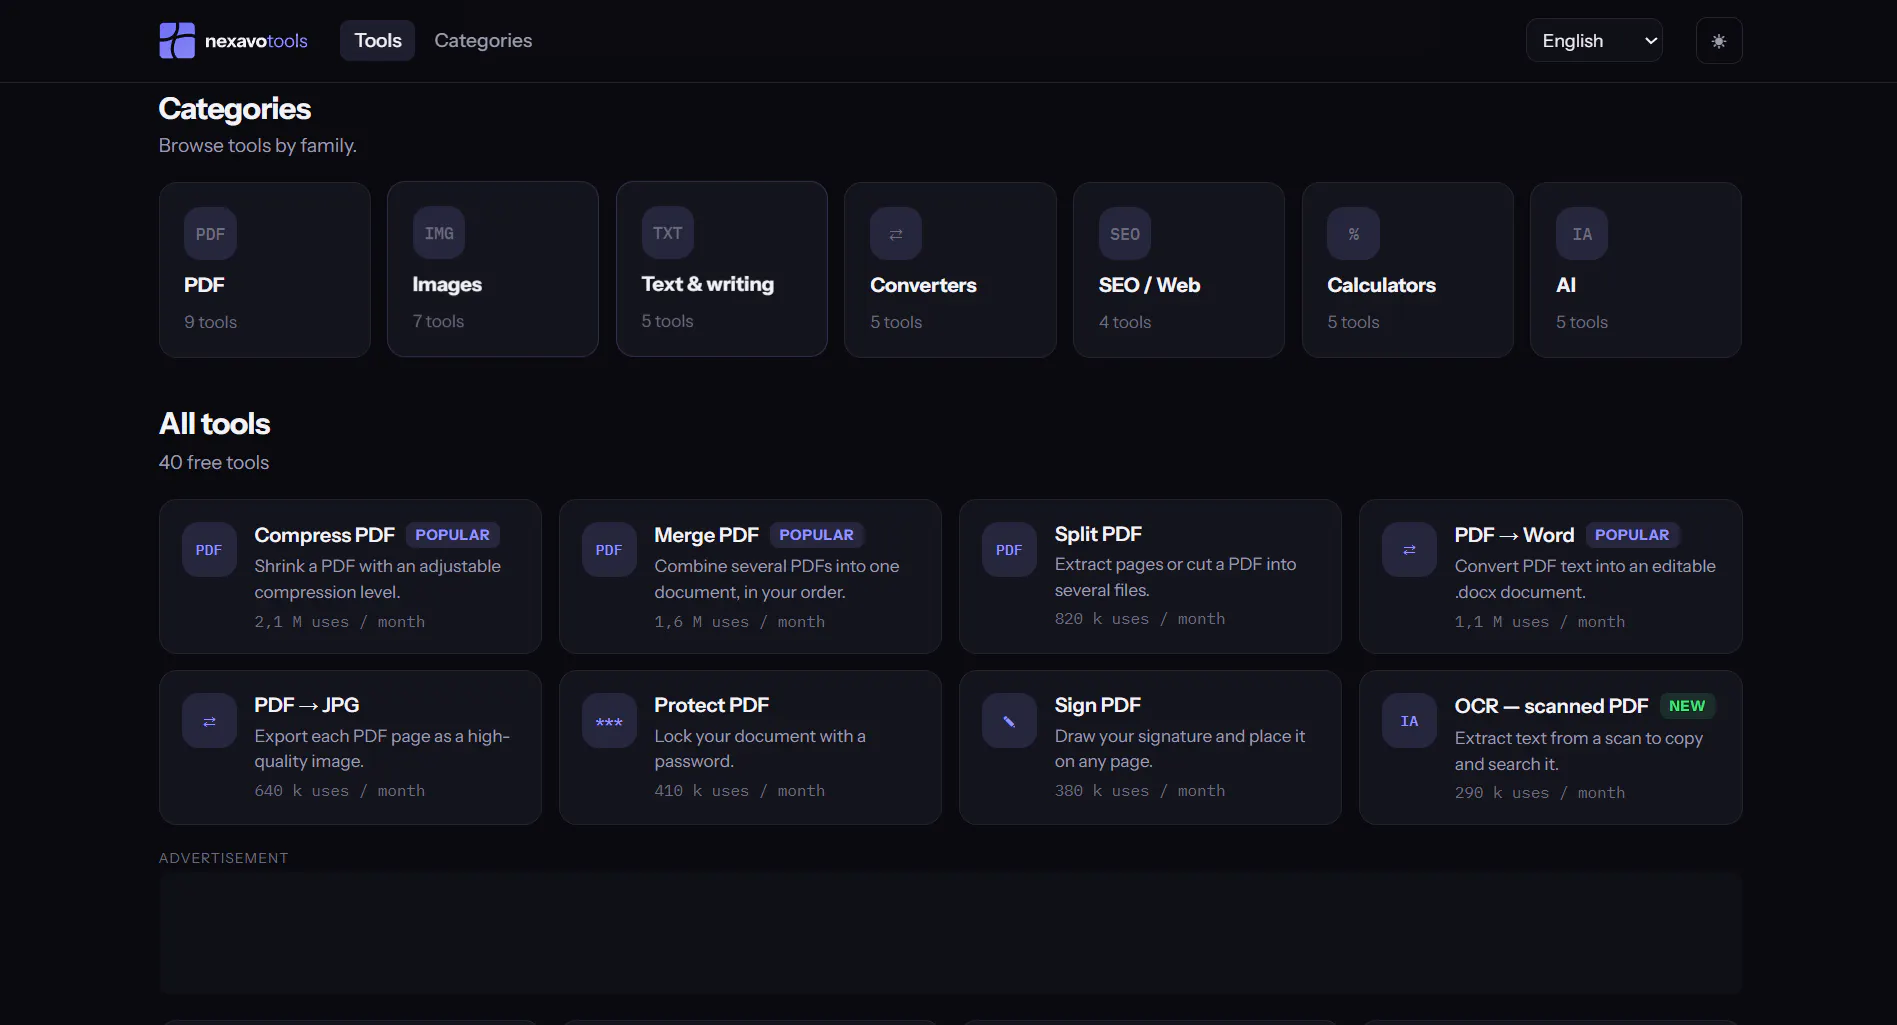Click the IMG category badge icon
This screenshot has width=1897, height=1025.
point(439,233)
